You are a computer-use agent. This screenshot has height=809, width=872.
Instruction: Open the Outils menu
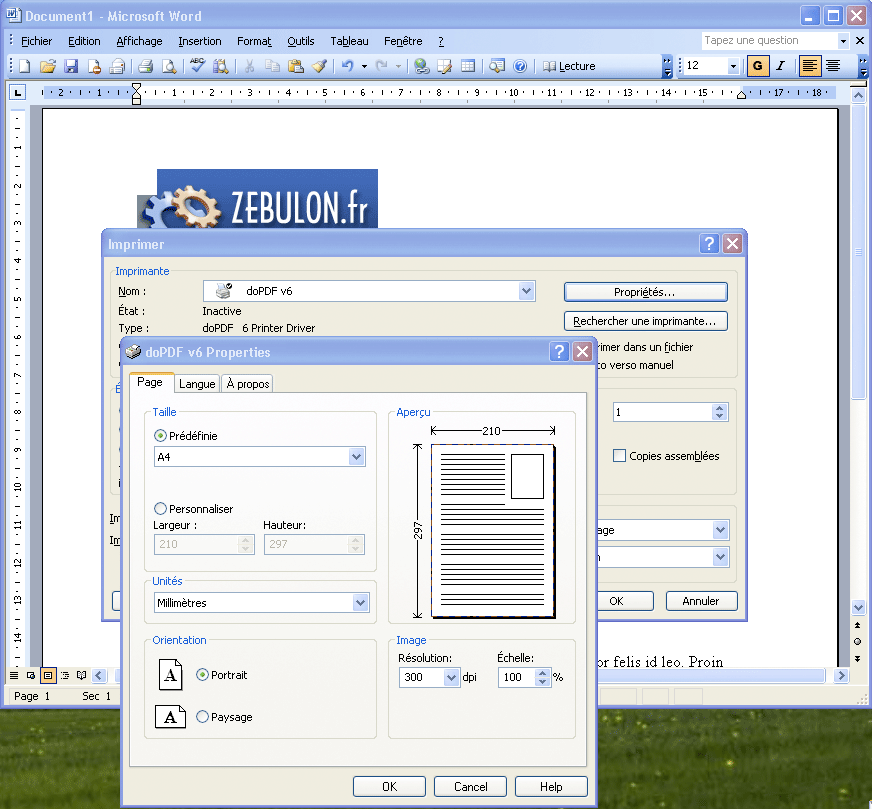pyautogui.click(x=301, y=41)
